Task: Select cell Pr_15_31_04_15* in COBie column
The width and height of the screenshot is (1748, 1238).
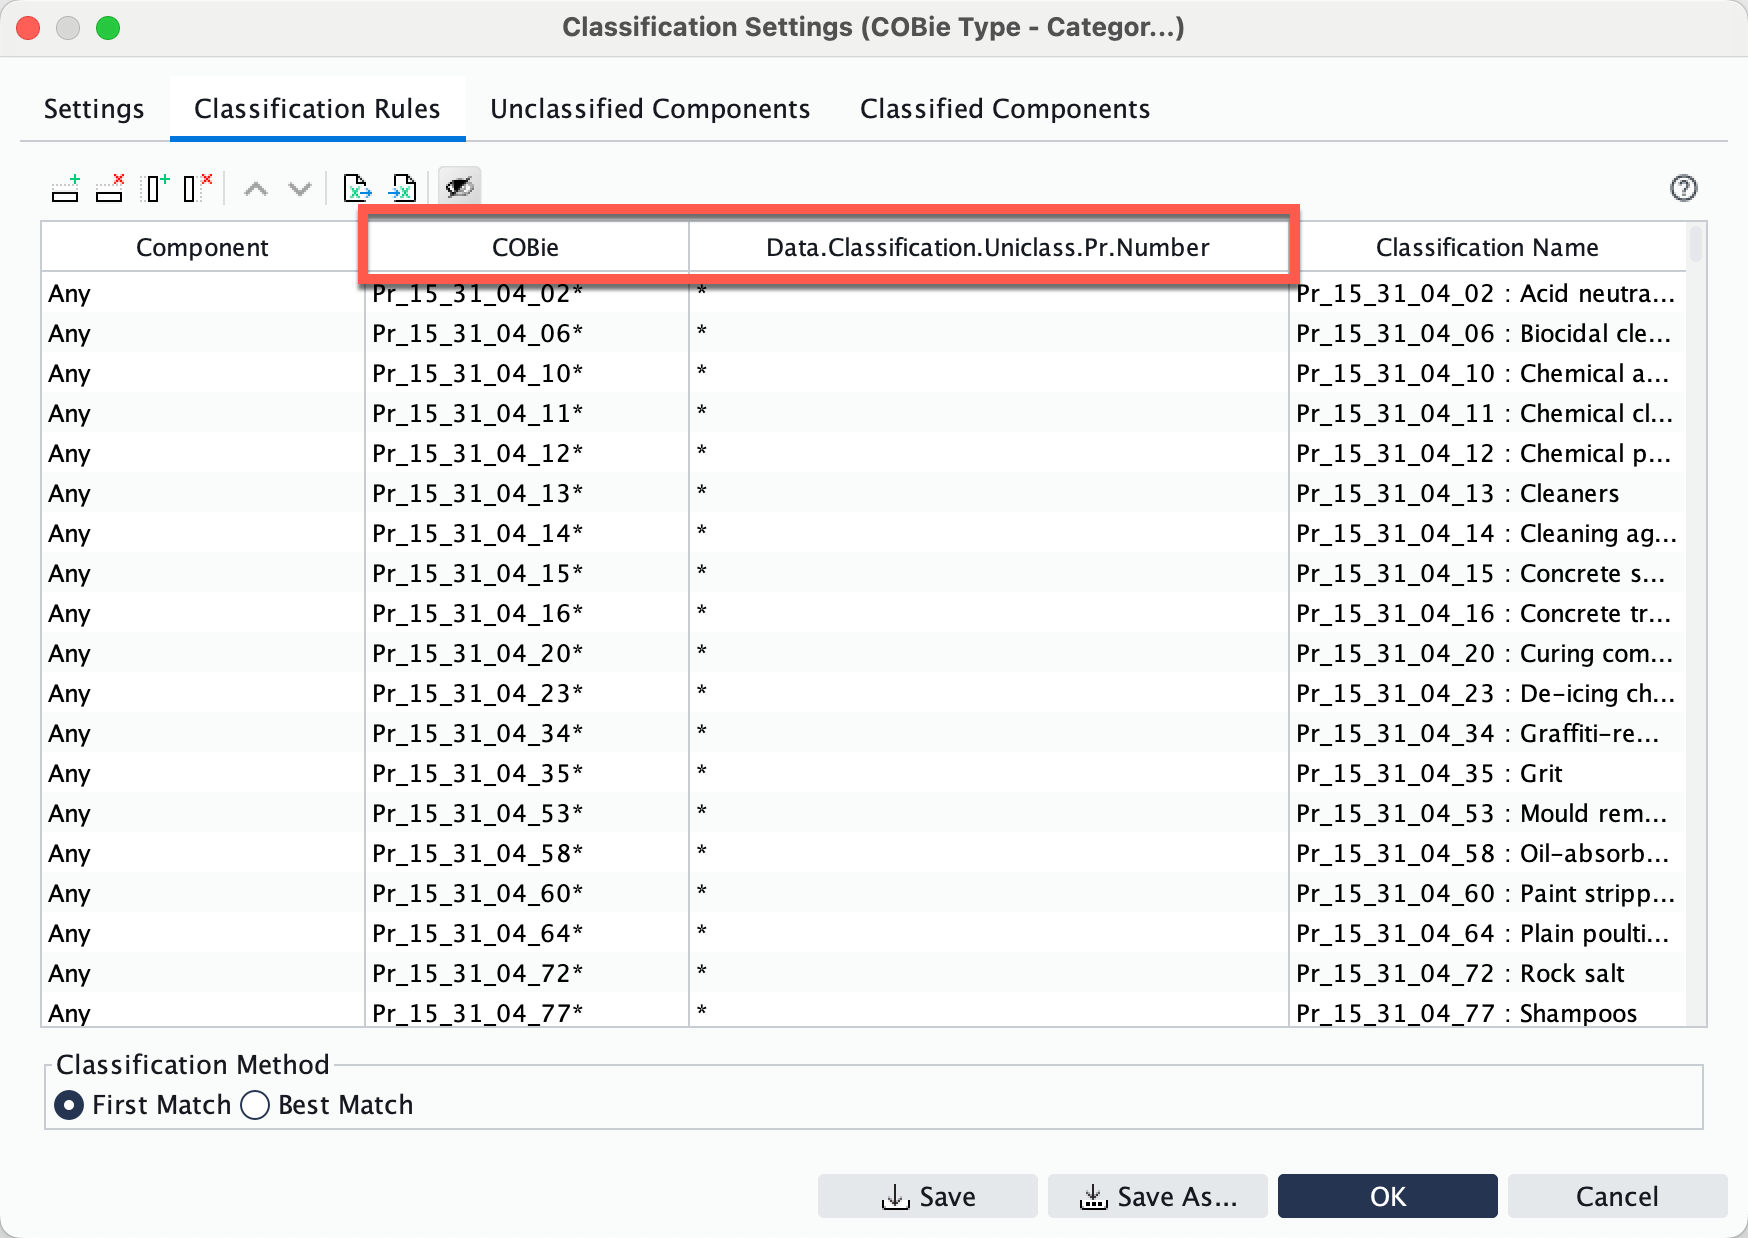Action: point(527,573)
